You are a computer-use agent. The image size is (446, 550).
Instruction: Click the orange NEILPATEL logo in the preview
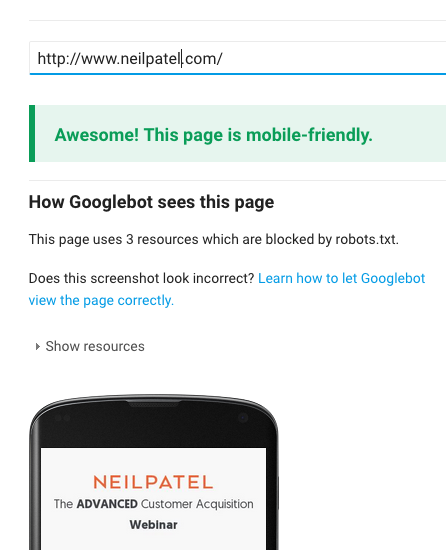point(153,482)
